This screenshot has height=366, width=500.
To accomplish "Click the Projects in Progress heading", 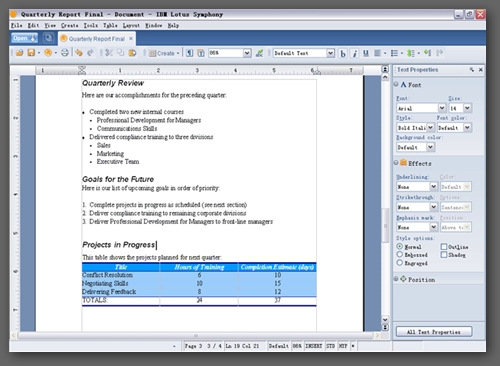I will click(119, 245).
